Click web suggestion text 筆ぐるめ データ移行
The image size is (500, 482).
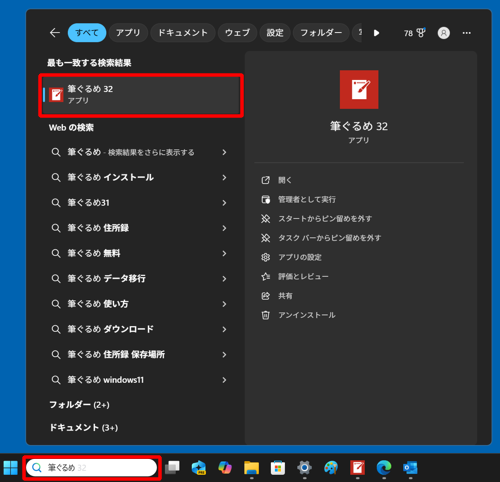(107, 279)
